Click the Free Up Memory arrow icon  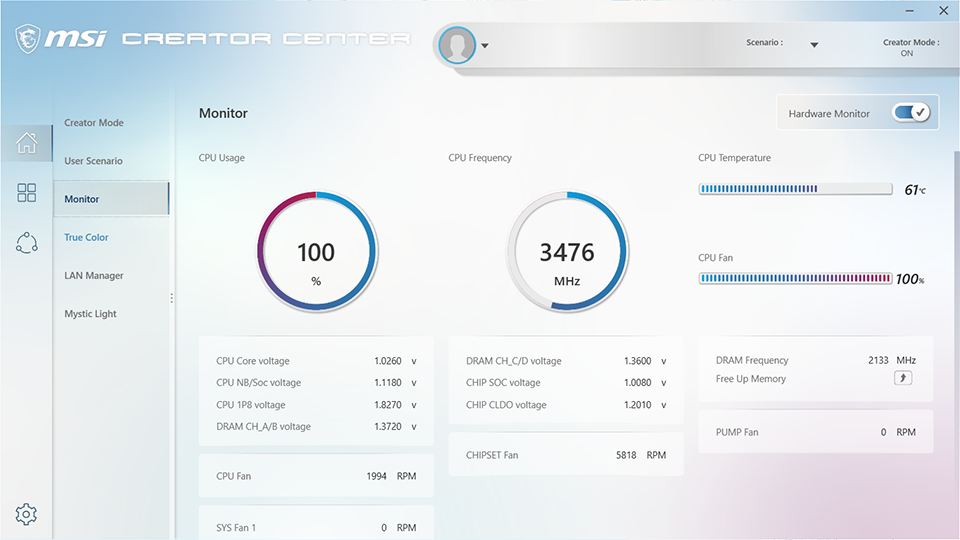[x=902, y=378]
